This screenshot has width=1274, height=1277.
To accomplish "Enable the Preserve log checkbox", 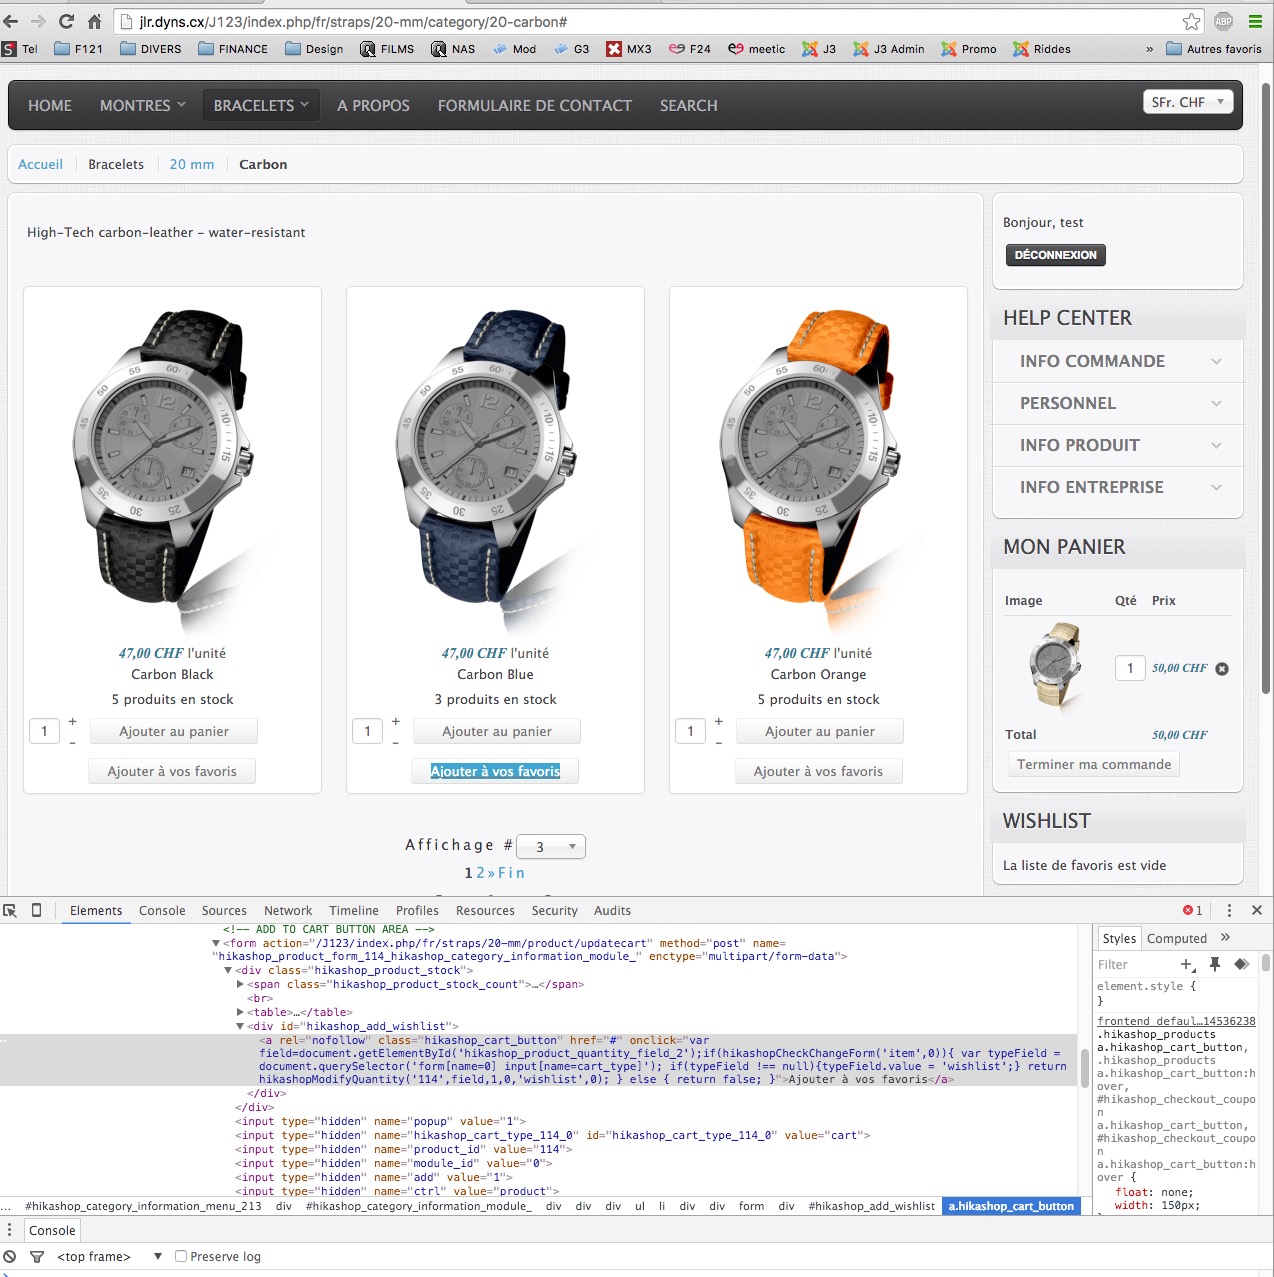I will (181, 1256).
